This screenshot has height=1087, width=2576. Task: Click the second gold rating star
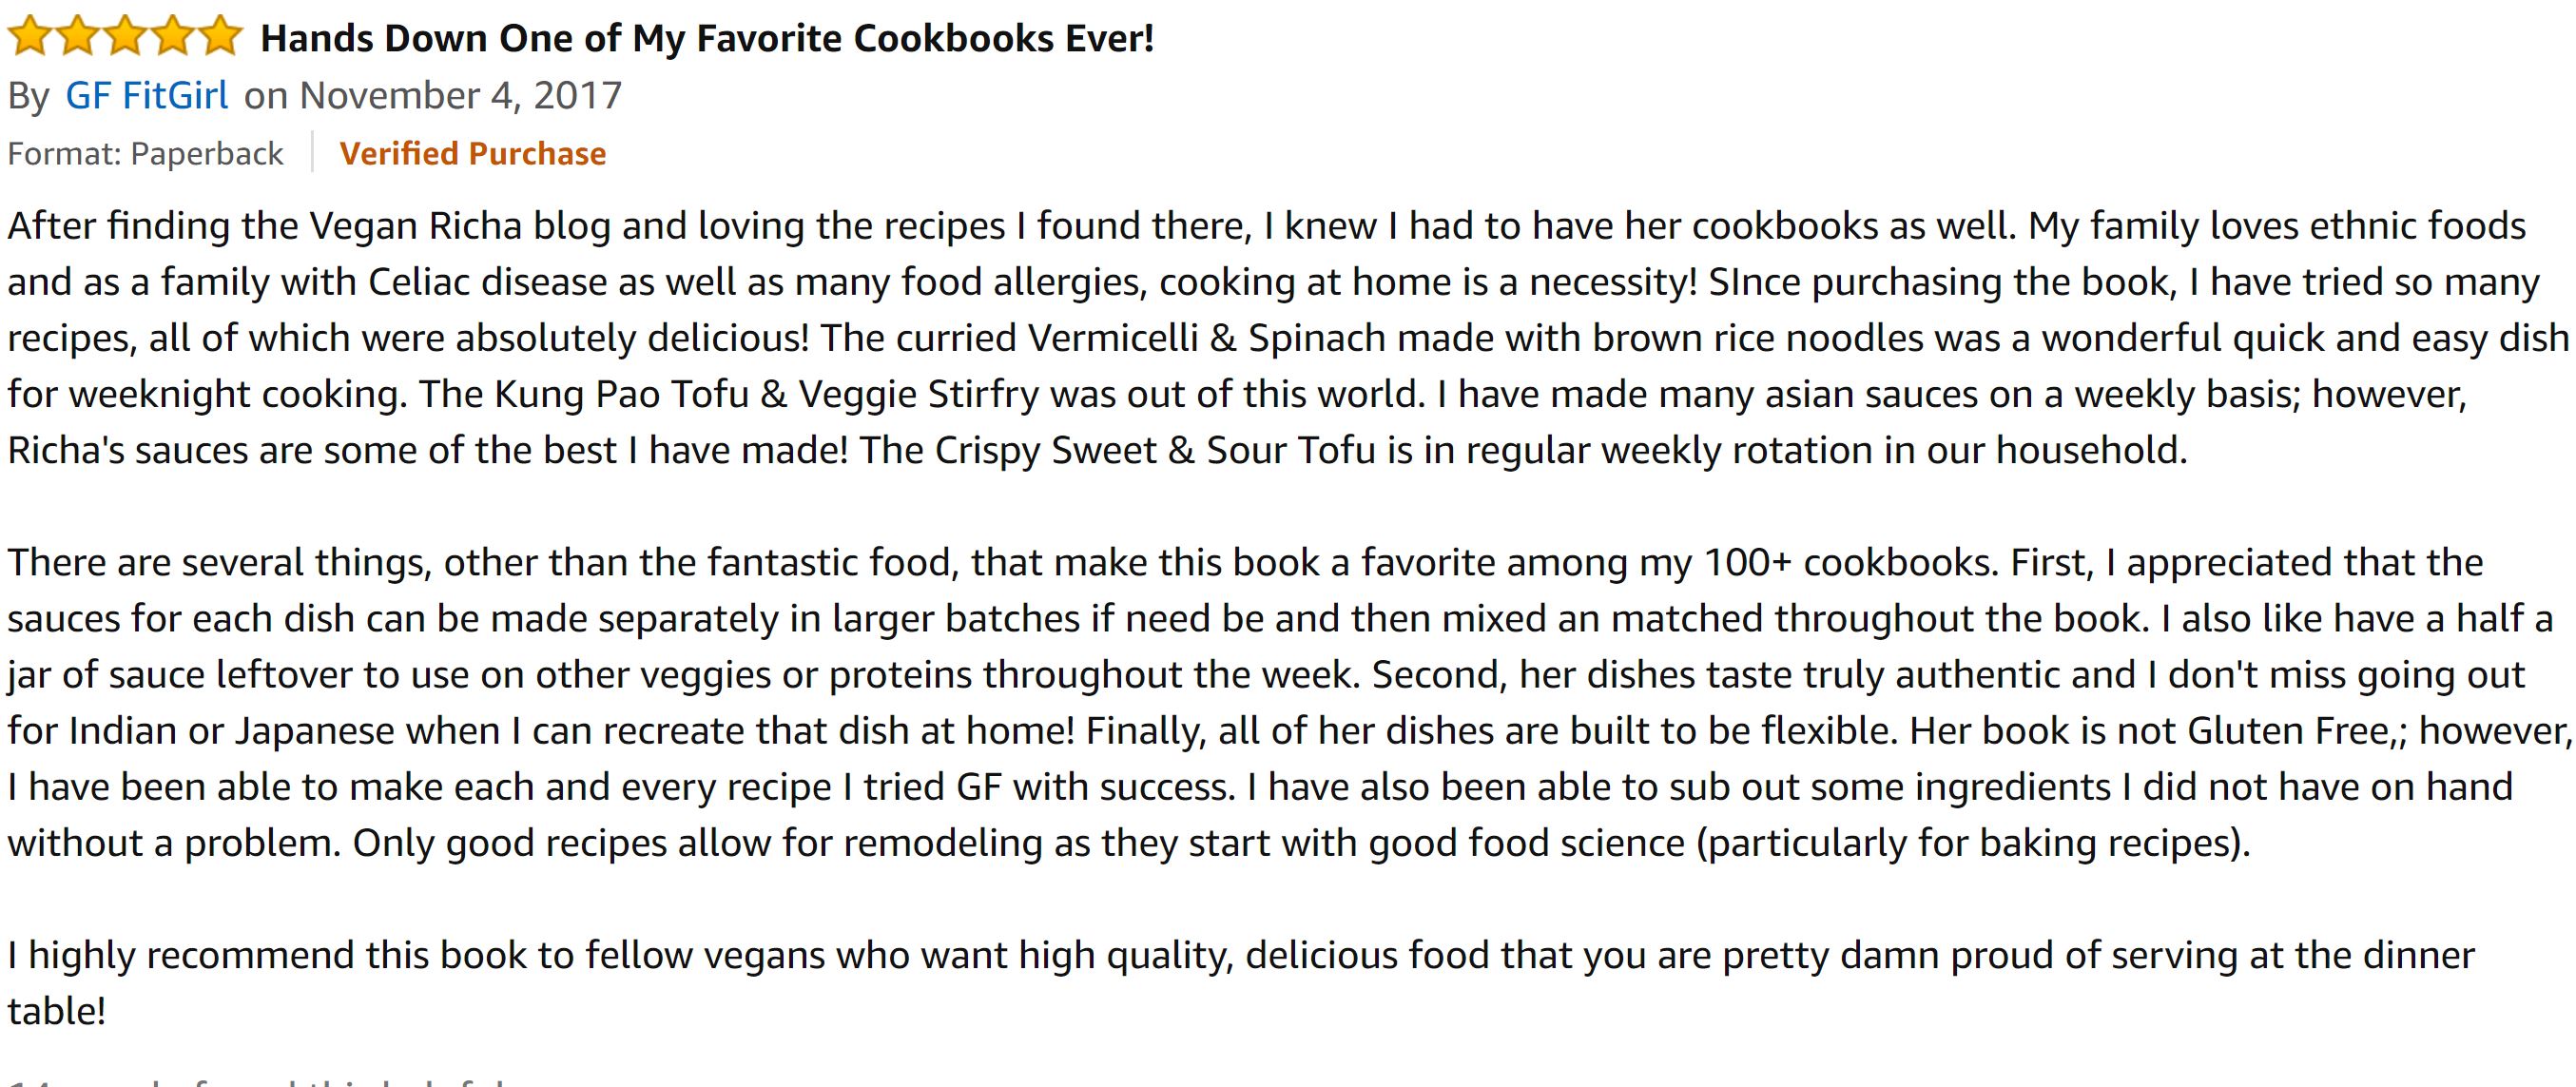pyautogui.click(x=77, y=37)
